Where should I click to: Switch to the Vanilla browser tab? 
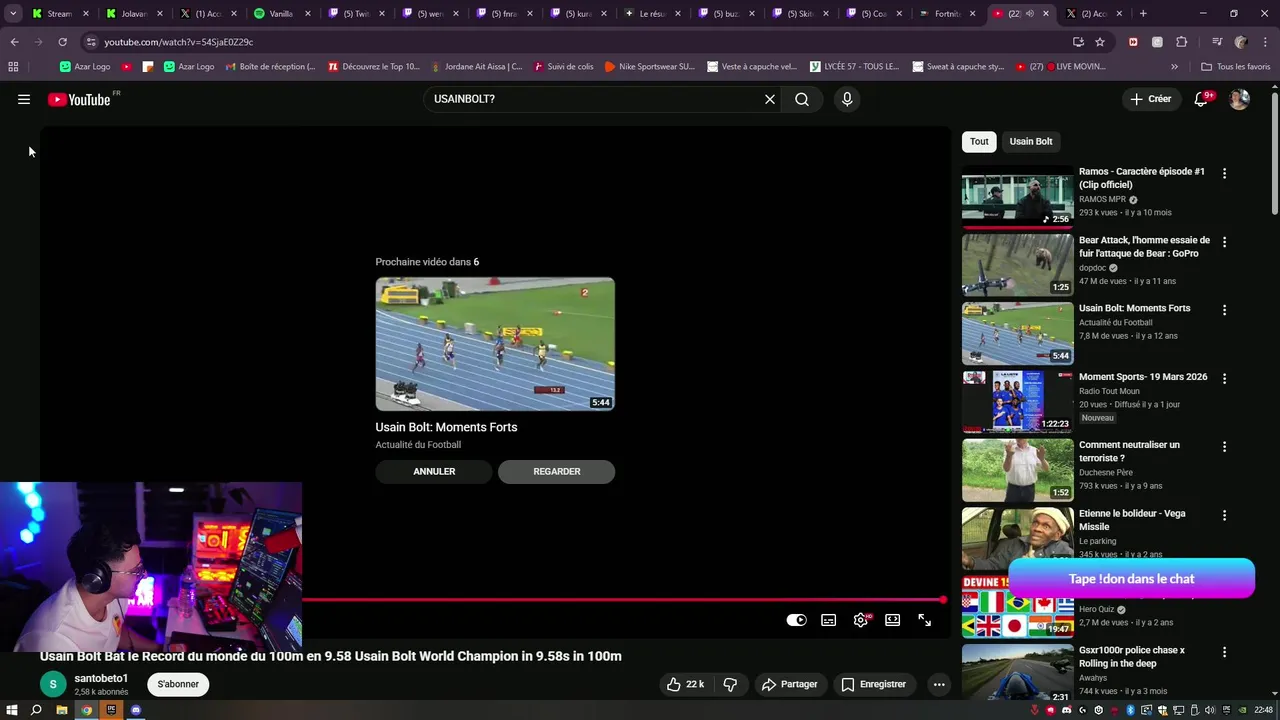coord(280,14)
